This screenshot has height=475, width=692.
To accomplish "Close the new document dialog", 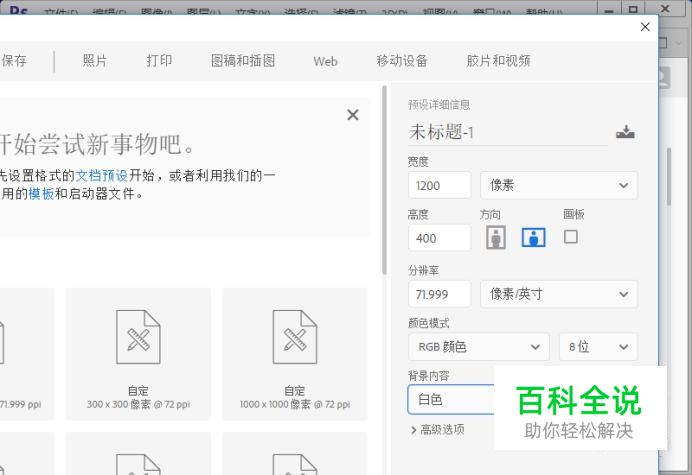I will click(x=645, y=27).
